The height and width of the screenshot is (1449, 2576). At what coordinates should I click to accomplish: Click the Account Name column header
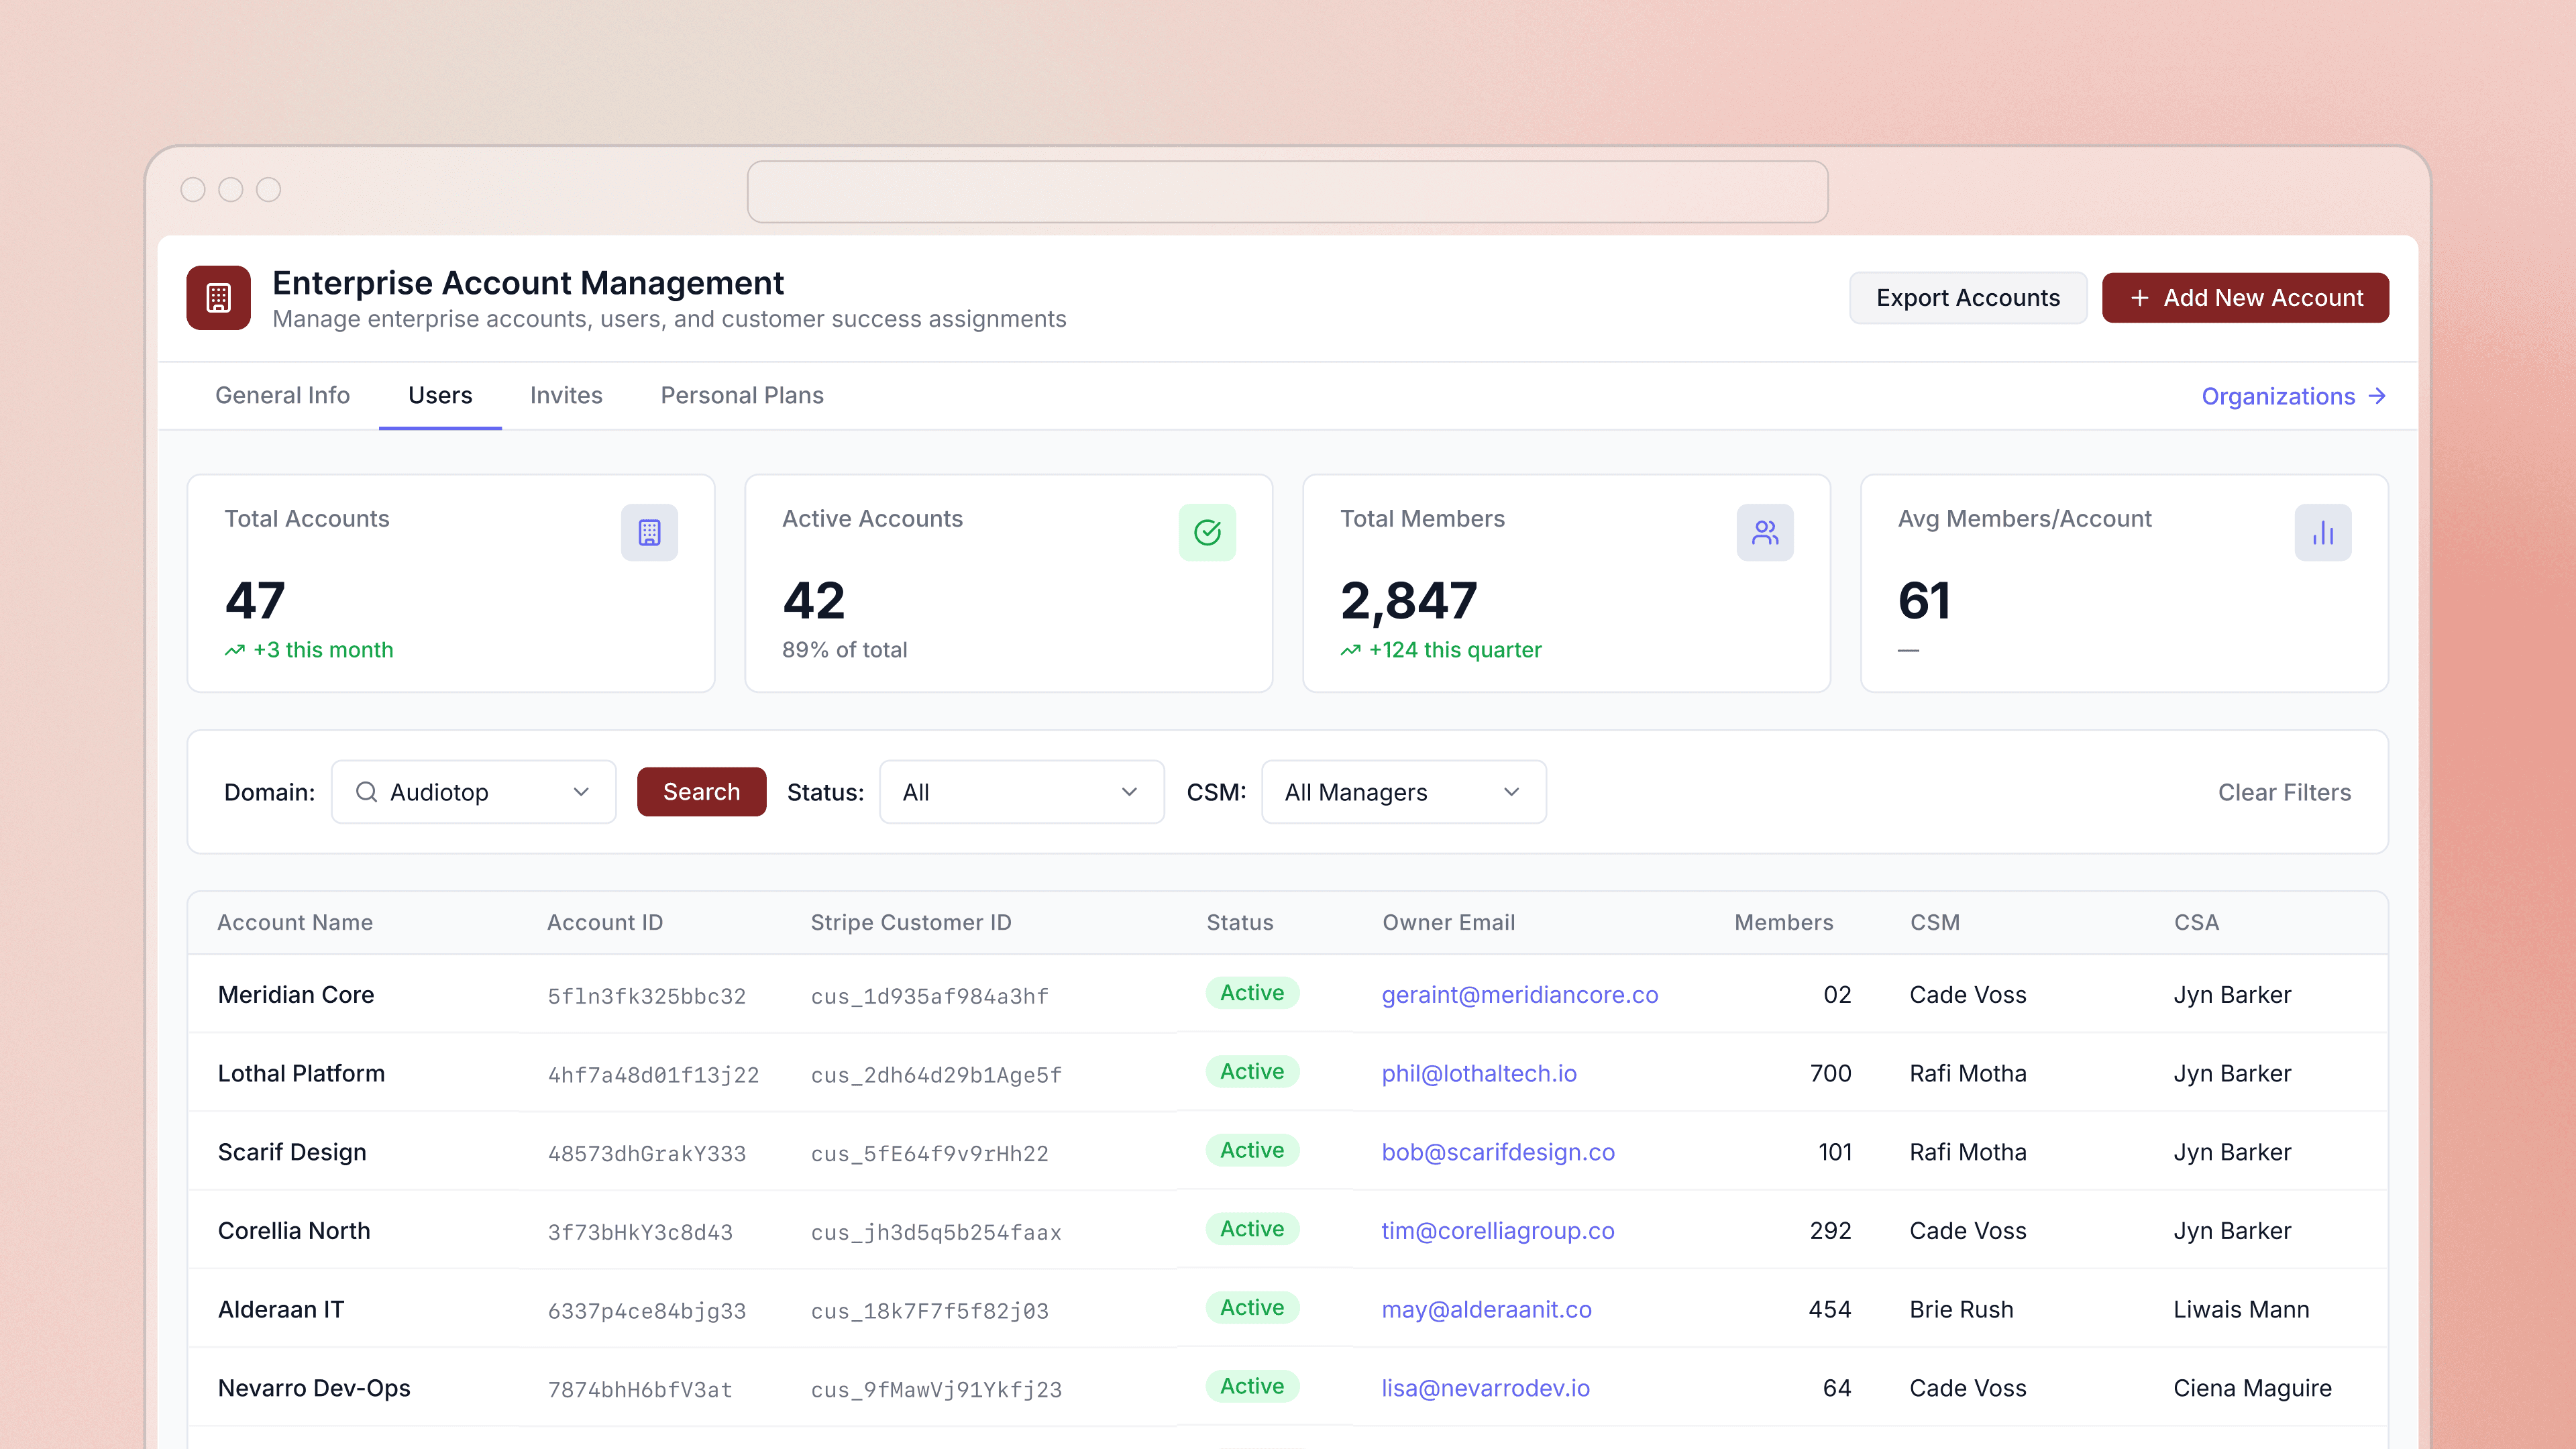pyautogui.click(x=295, y=922)
